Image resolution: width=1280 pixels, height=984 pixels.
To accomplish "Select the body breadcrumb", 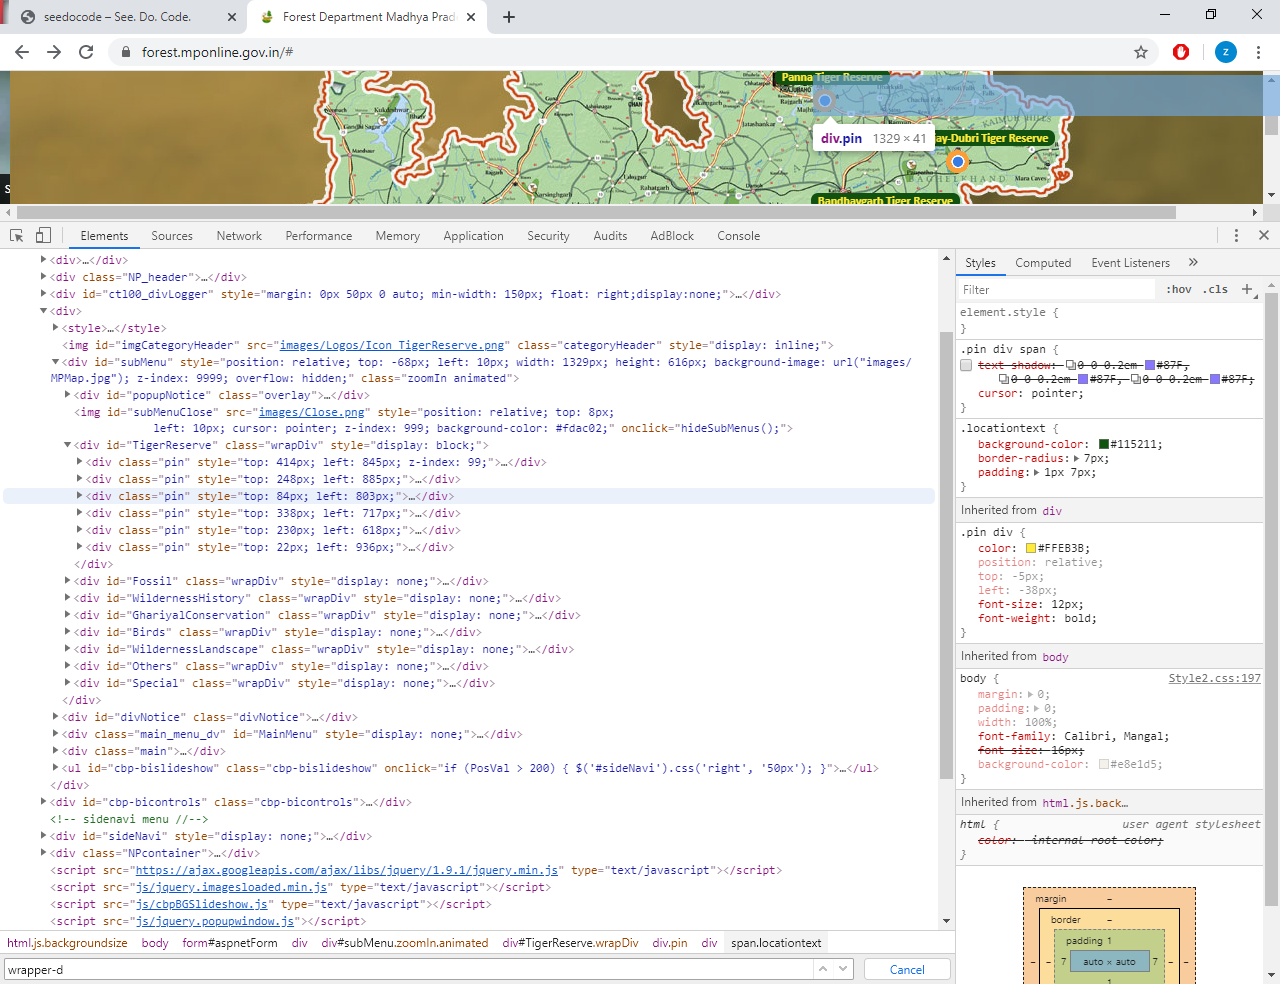I will point(155,943).
